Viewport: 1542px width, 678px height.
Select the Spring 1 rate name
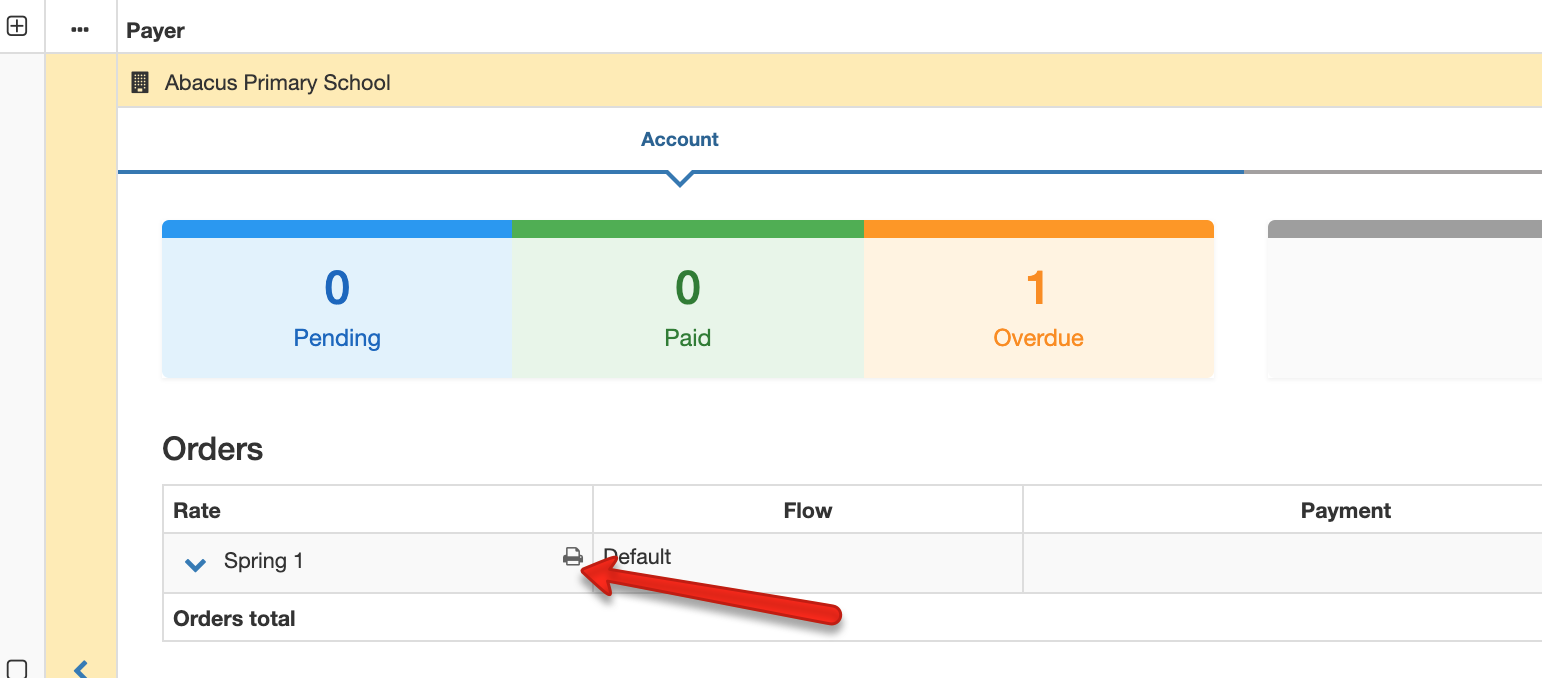pyautogui.click(x=263, y=561)
